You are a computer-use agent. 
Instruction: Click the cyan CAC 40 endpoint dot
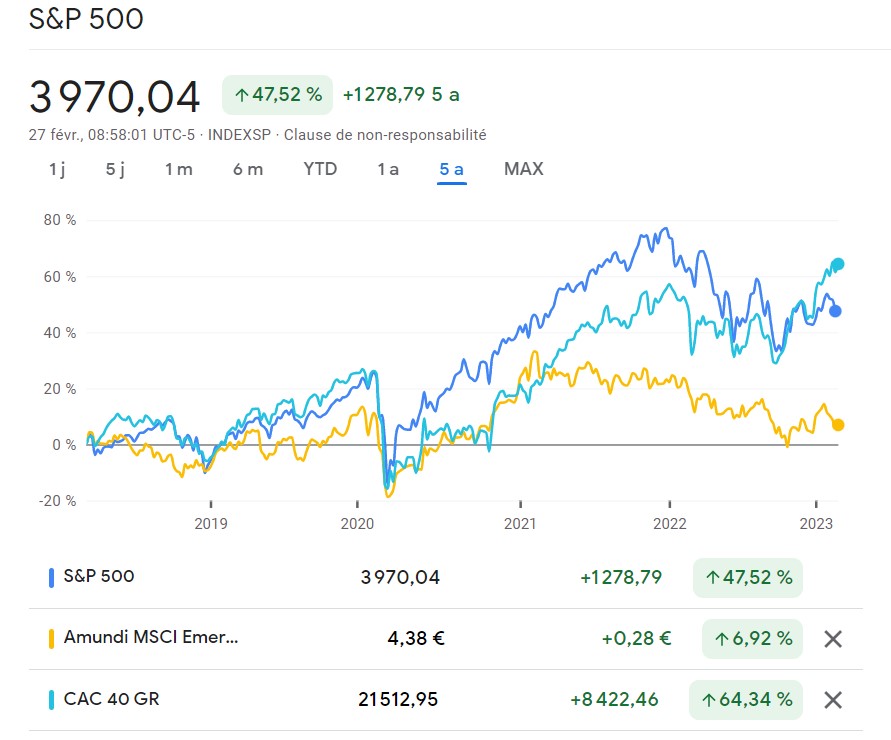pyautogui.click(x=838, y=264)
